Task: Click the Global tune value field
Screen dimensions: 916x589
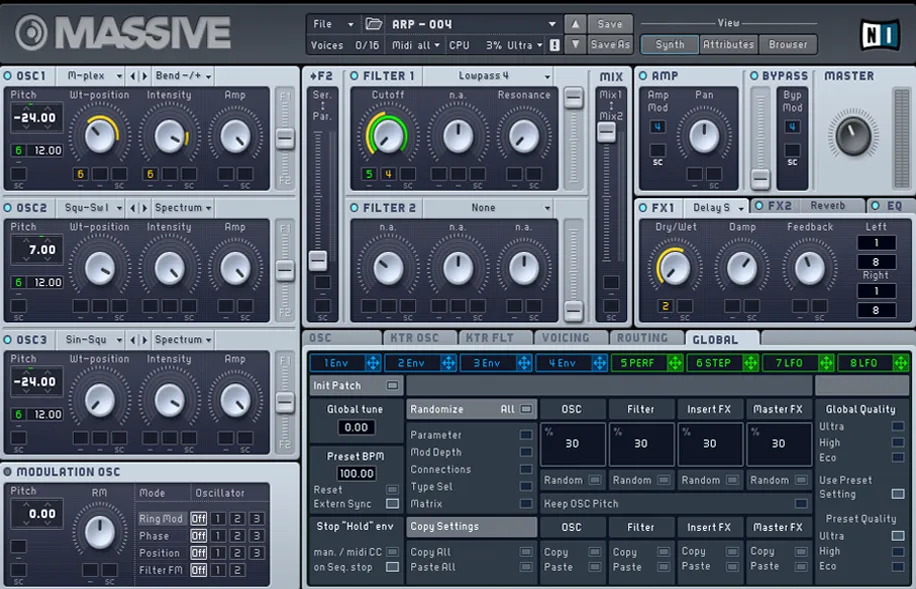Action: pos(356,427)
